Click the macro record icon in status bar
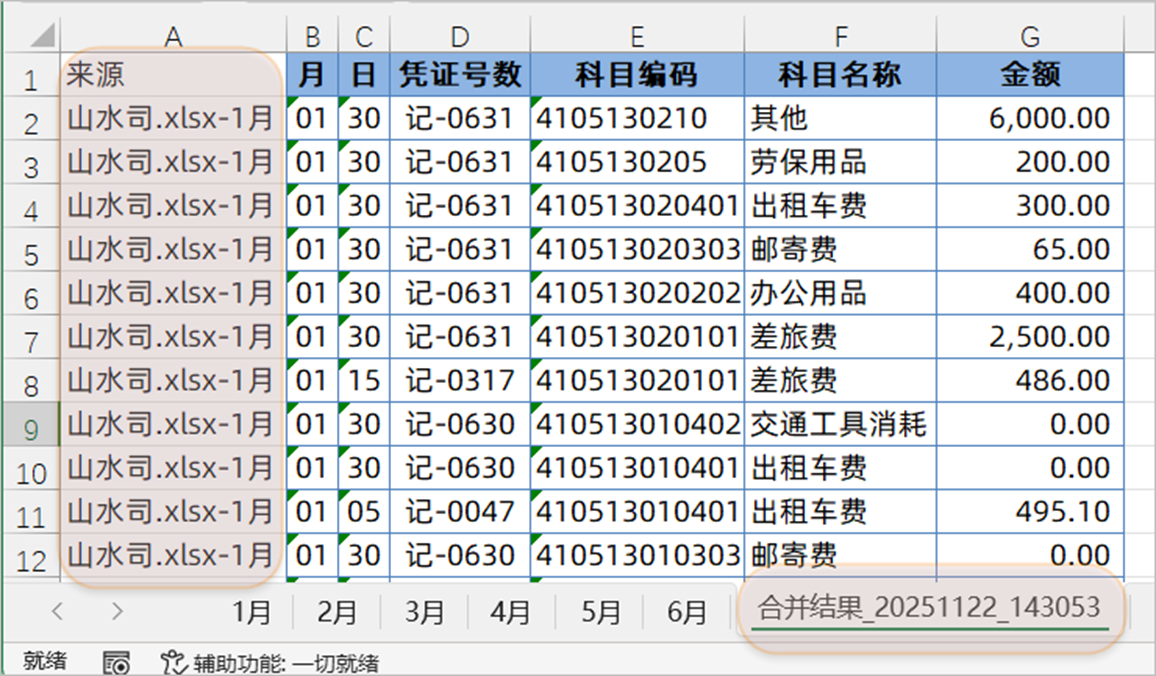This screenshot has height=676, width=1156. click(117, 662)
